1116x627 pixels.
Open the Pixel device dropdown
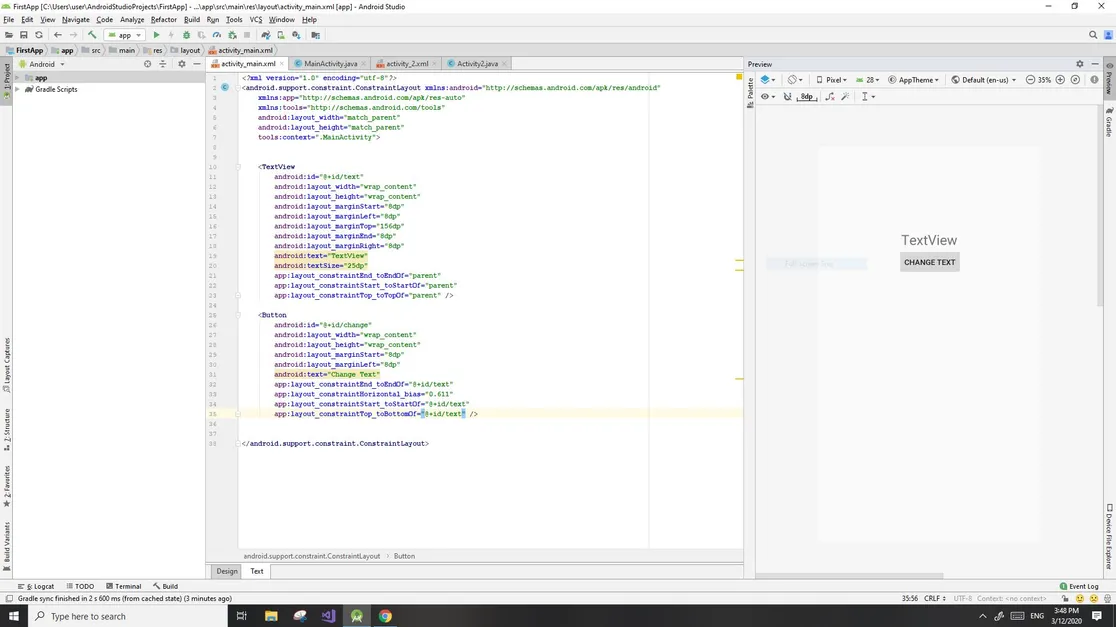click(831, 80)
